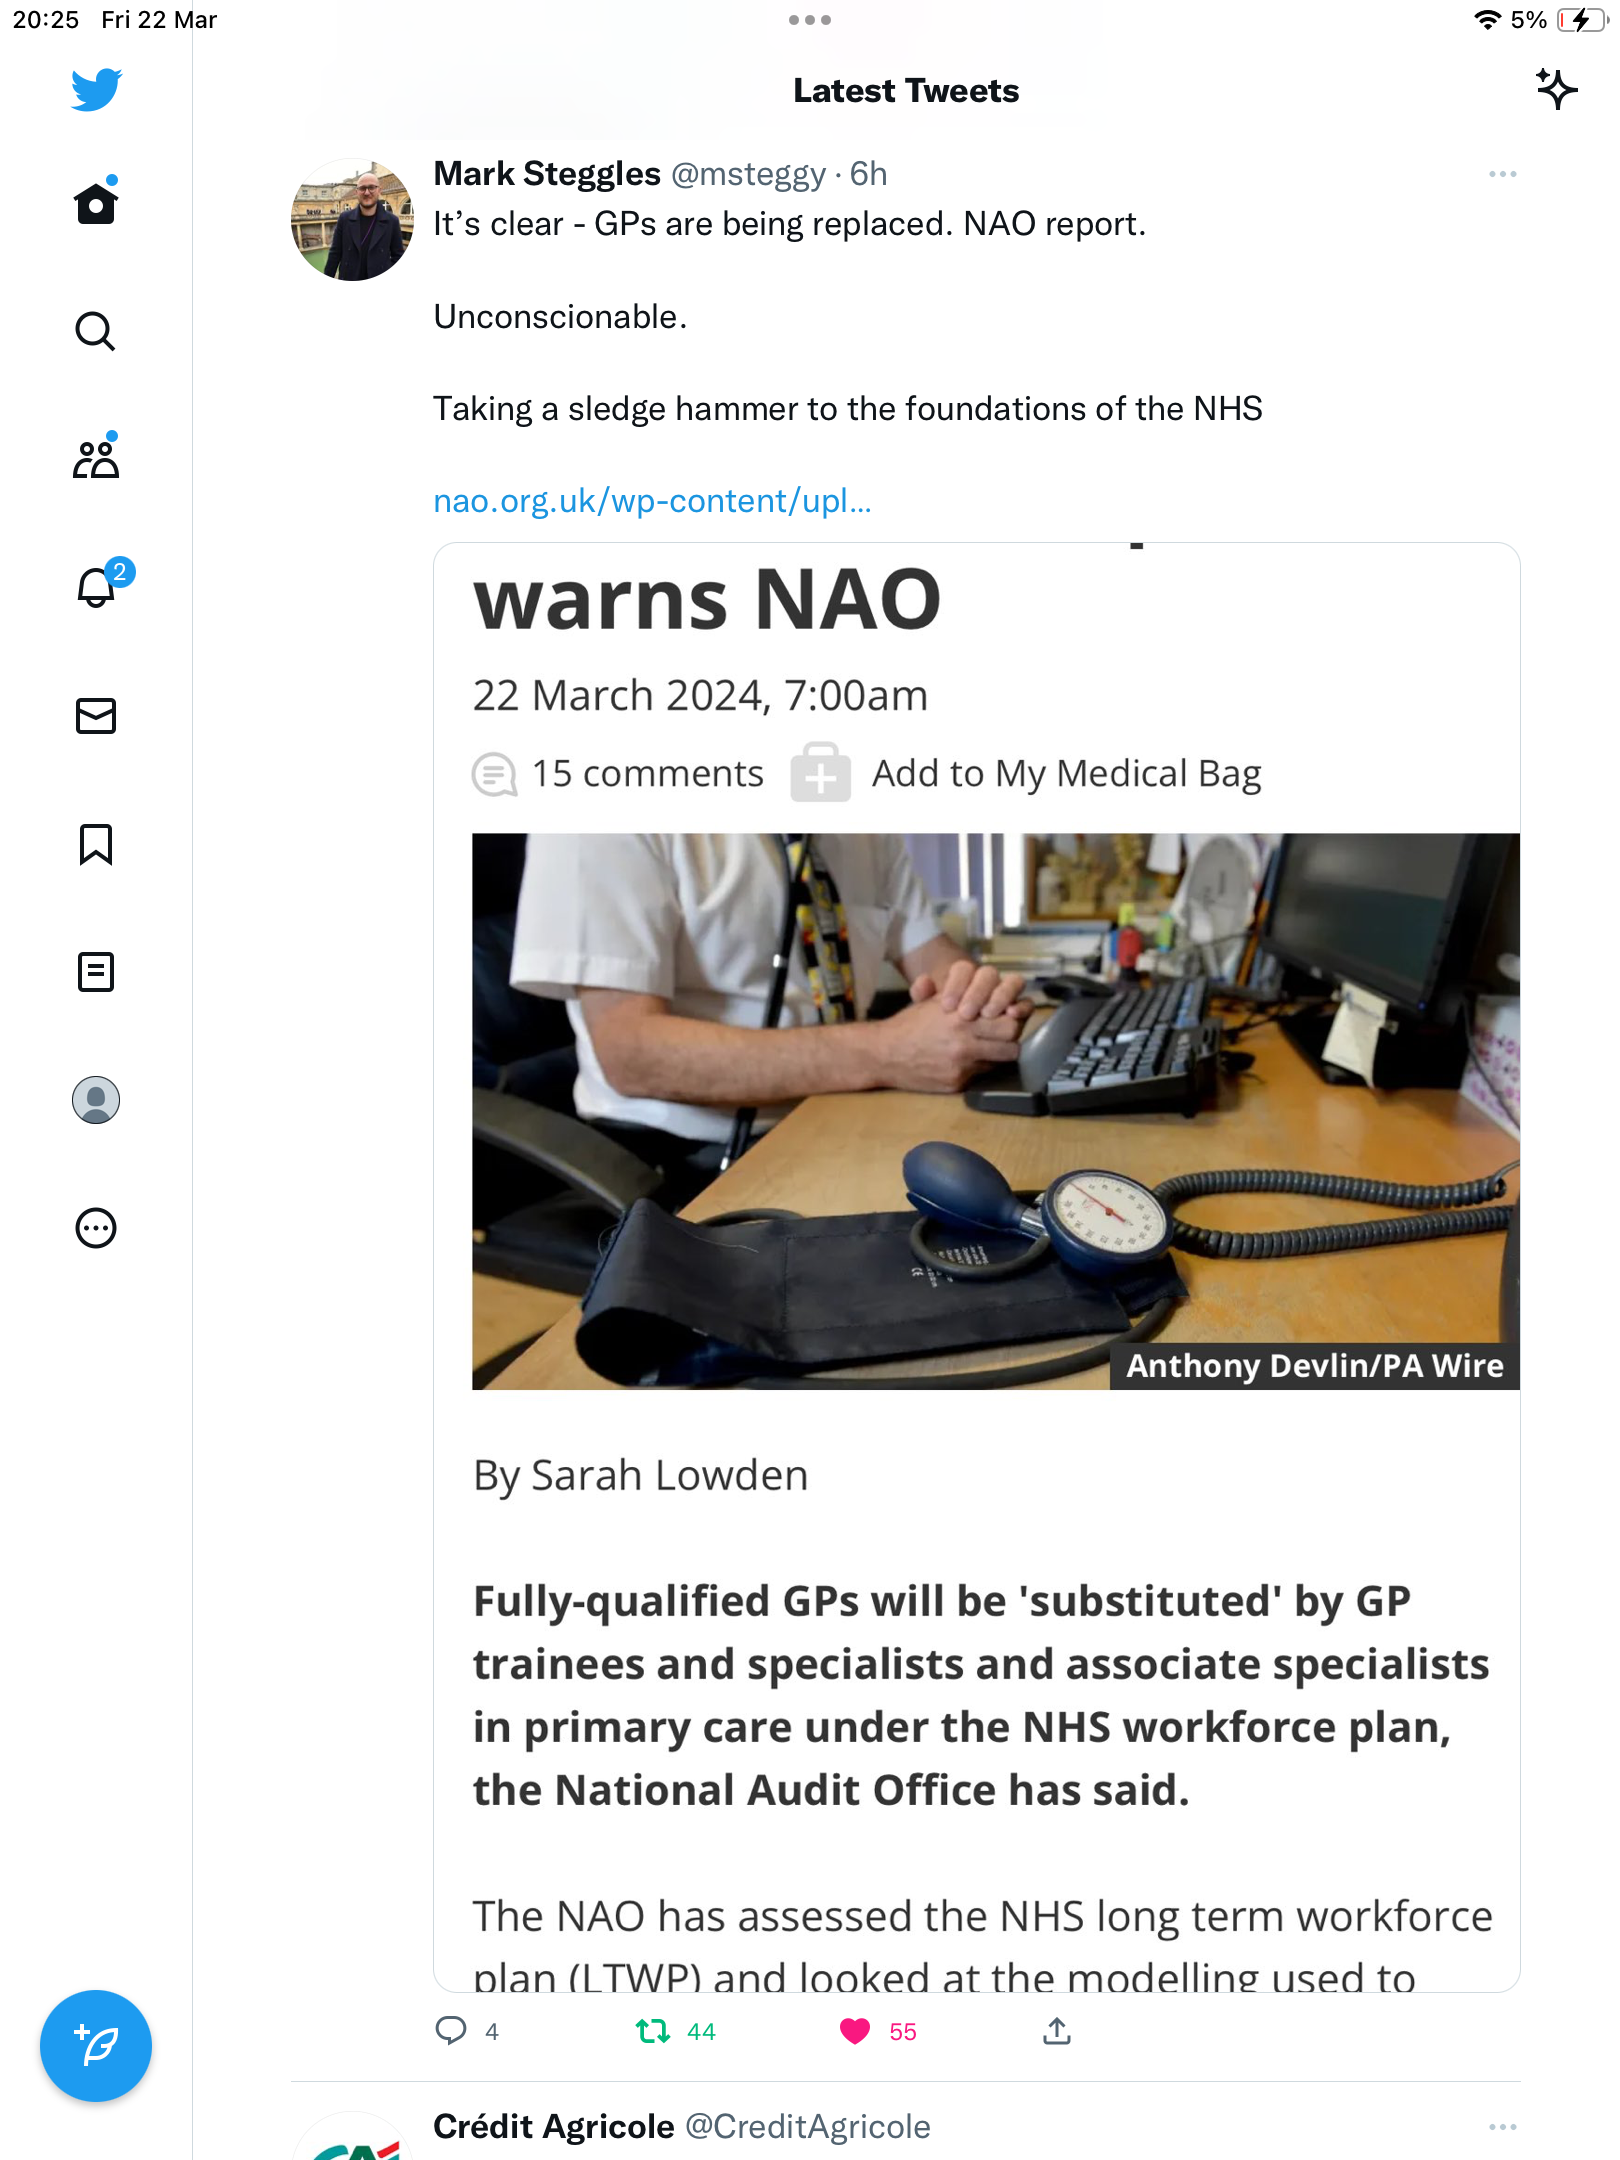This screenshot has height=2160, width=1620.
Task: Open the Lists icon in sidebar
Action: [x=96, y=972]
